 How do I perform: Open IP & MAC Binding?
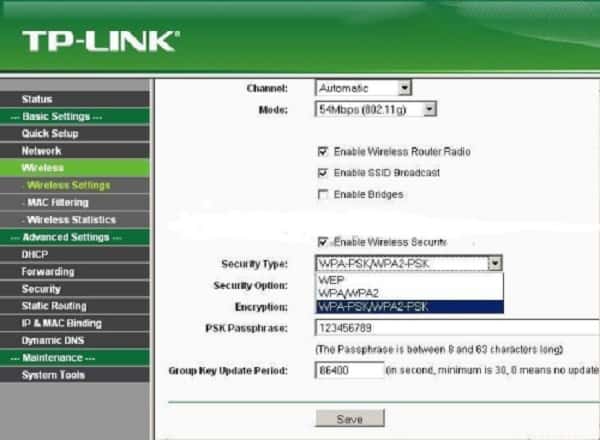click(75, 323)
